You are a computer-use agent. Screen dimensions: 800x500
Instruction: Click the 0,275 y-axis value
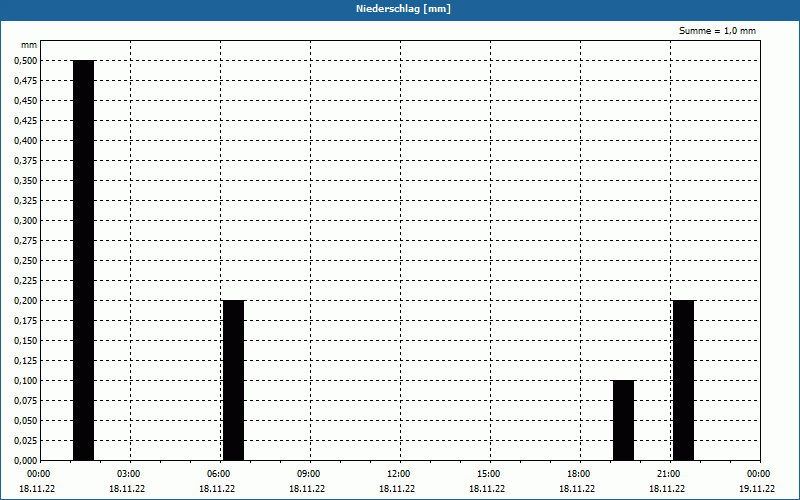click(x=26, y=240)
